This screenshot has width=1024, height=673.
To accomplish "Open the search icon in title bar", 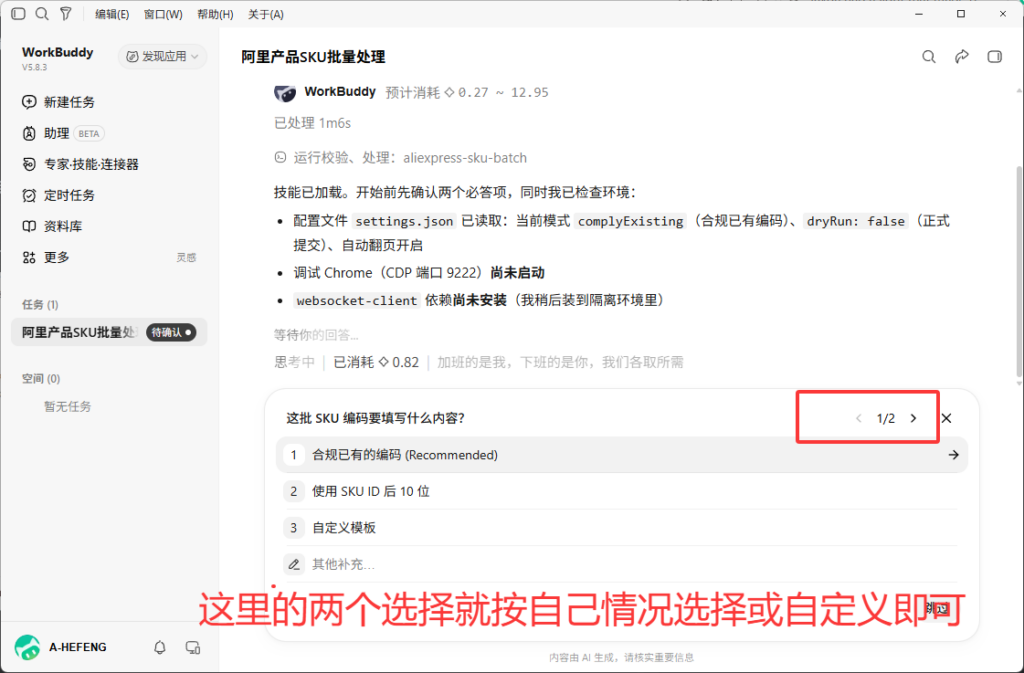I will (x=42, y=14).
